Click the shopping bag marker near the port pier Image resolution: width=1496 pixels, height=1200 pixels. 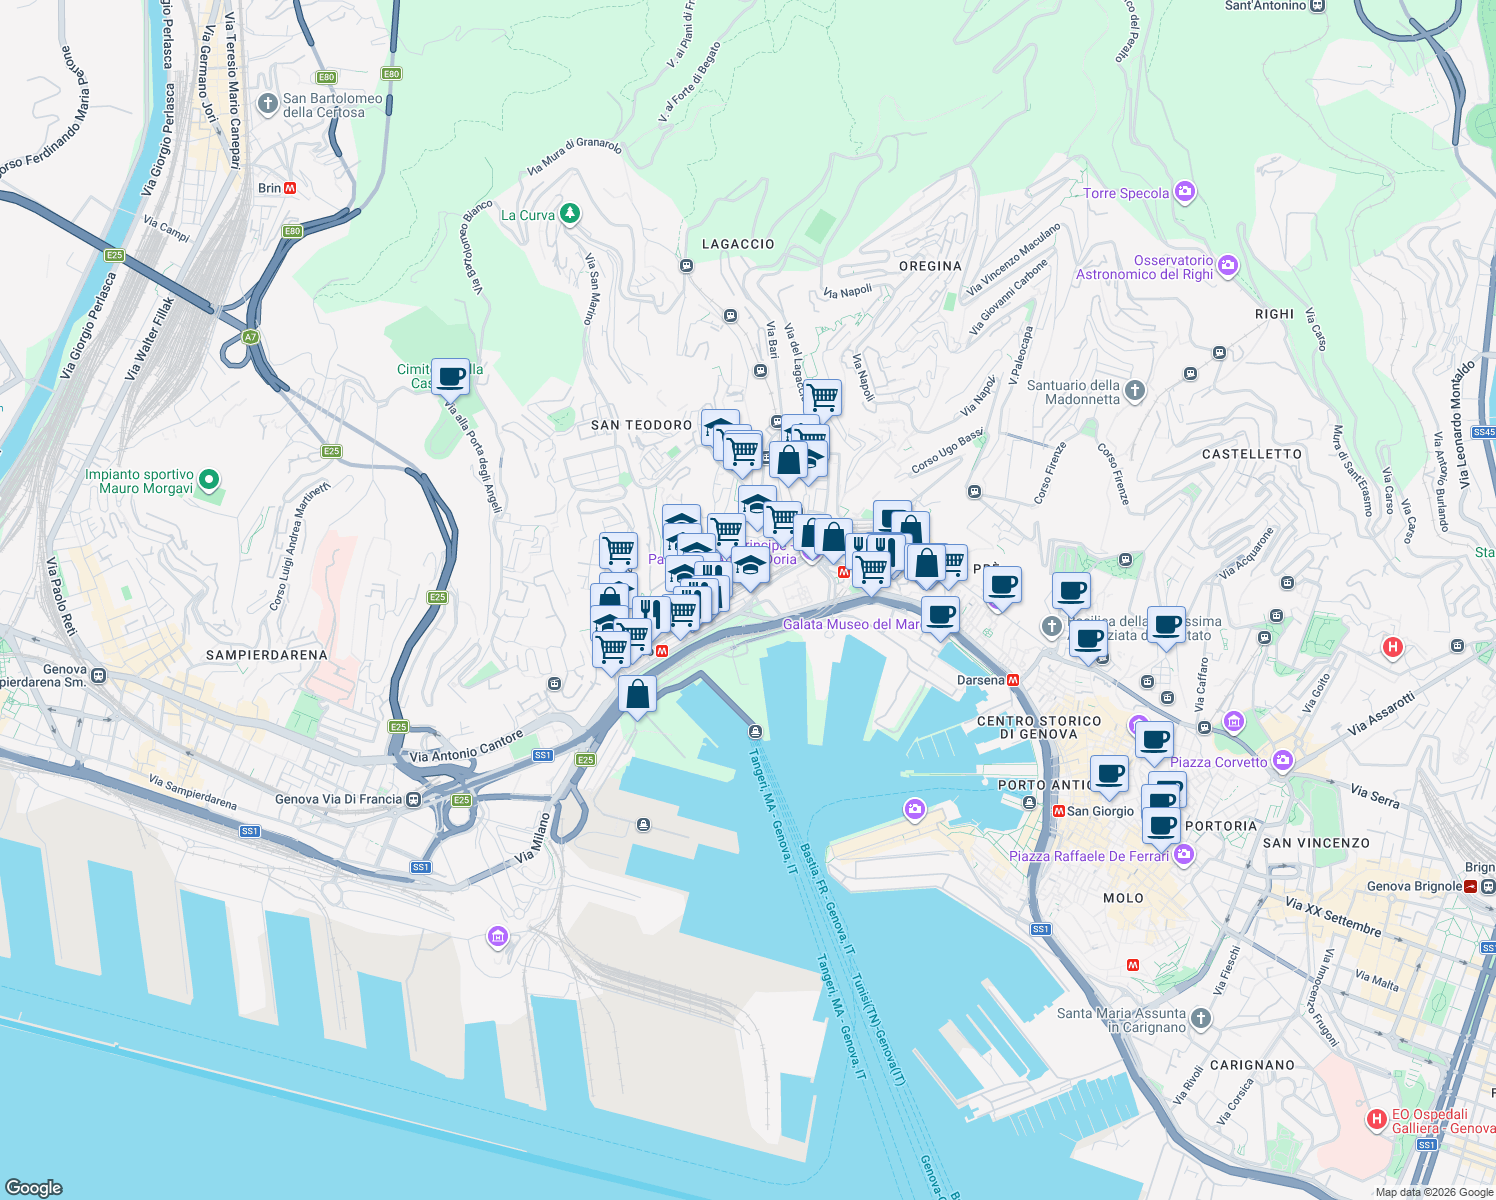637,693
